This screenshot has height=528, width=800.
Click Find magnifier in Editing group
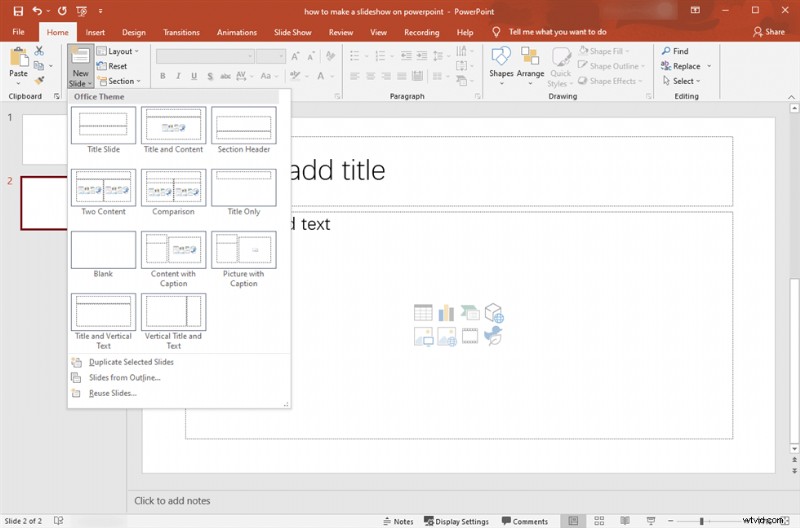click(674, 51)
